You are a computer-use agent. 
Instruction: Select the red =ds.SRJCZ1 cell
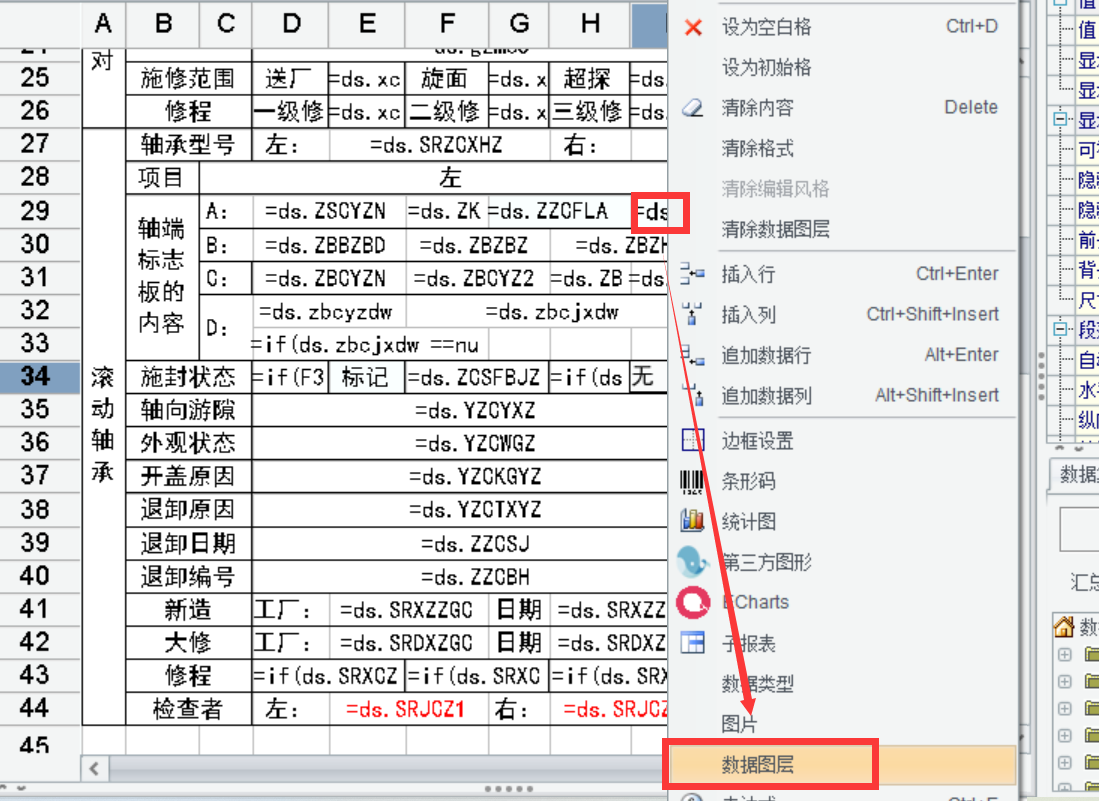[x=408, y=708]
